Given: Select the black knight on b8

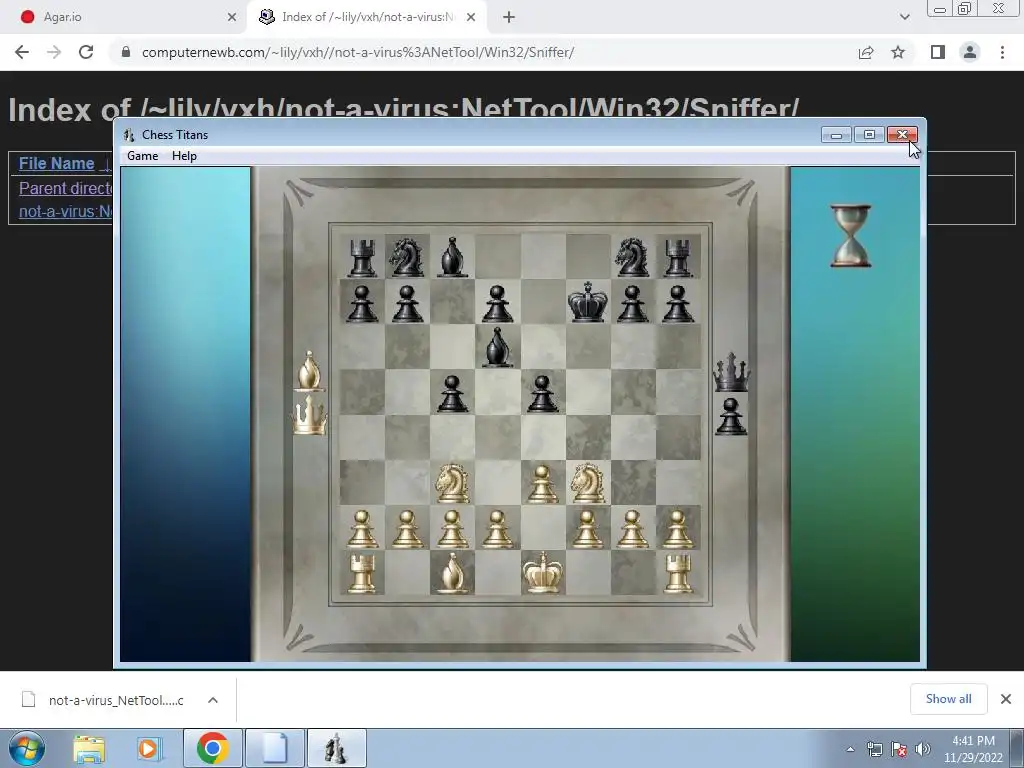Looking at the screenshot, I should 407,257.
